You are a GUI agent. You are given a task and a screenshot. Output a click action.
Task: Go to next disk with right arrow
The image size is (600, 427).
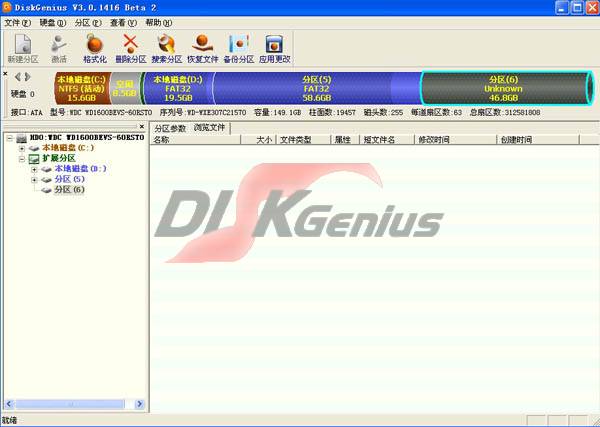tap(27, 77)
